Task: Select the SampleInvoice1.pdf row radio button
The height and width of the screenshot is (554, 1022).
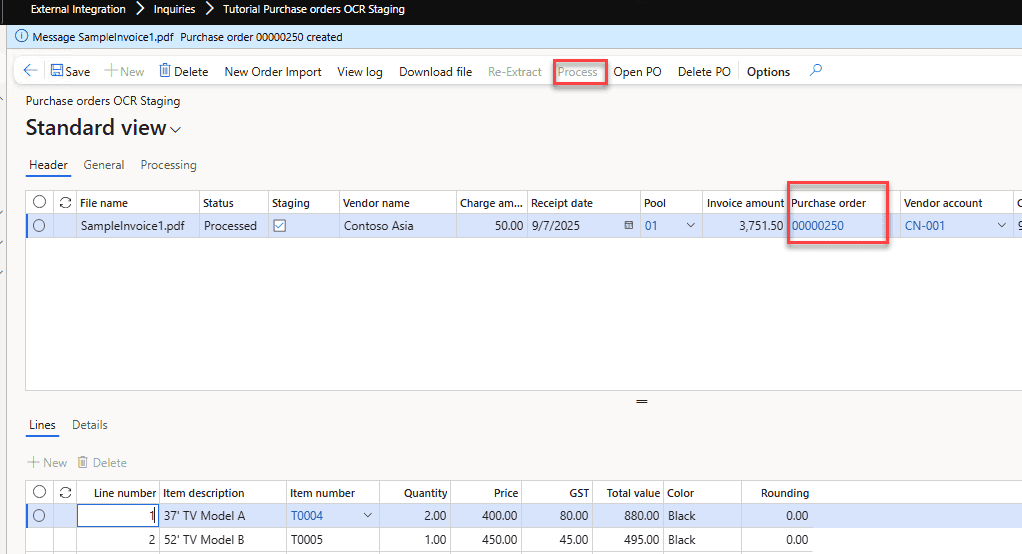Action: (39, 226)
